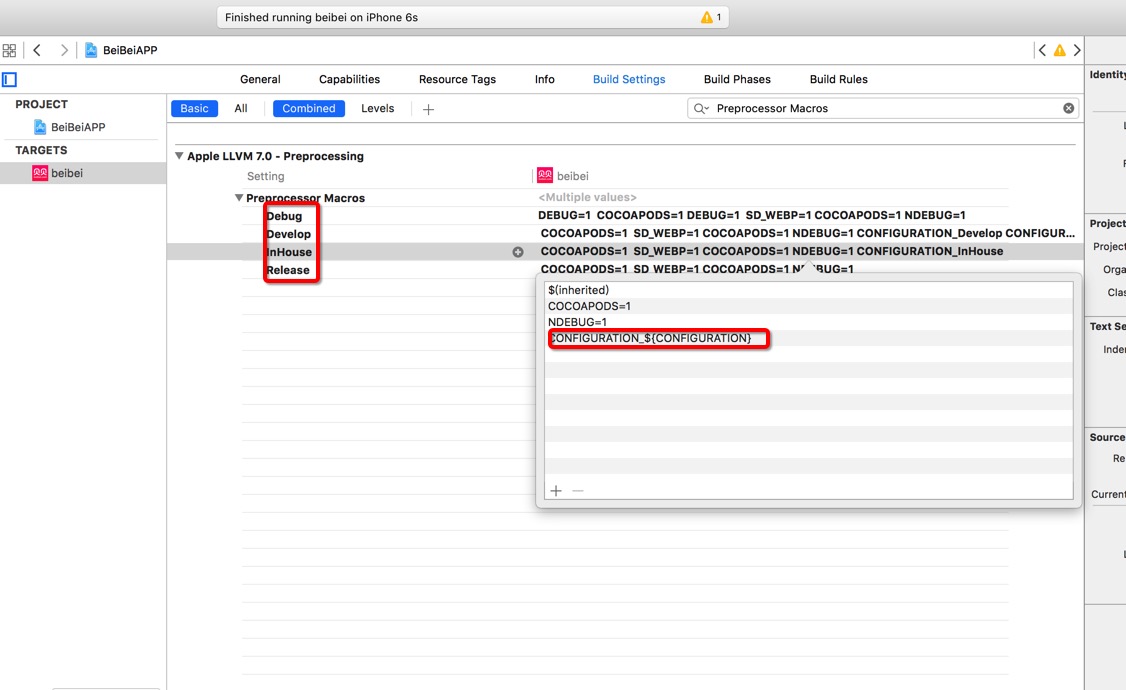Toggle the project and targets list panel
Screen dimensions: 1126x690
(x=9, y=80)
